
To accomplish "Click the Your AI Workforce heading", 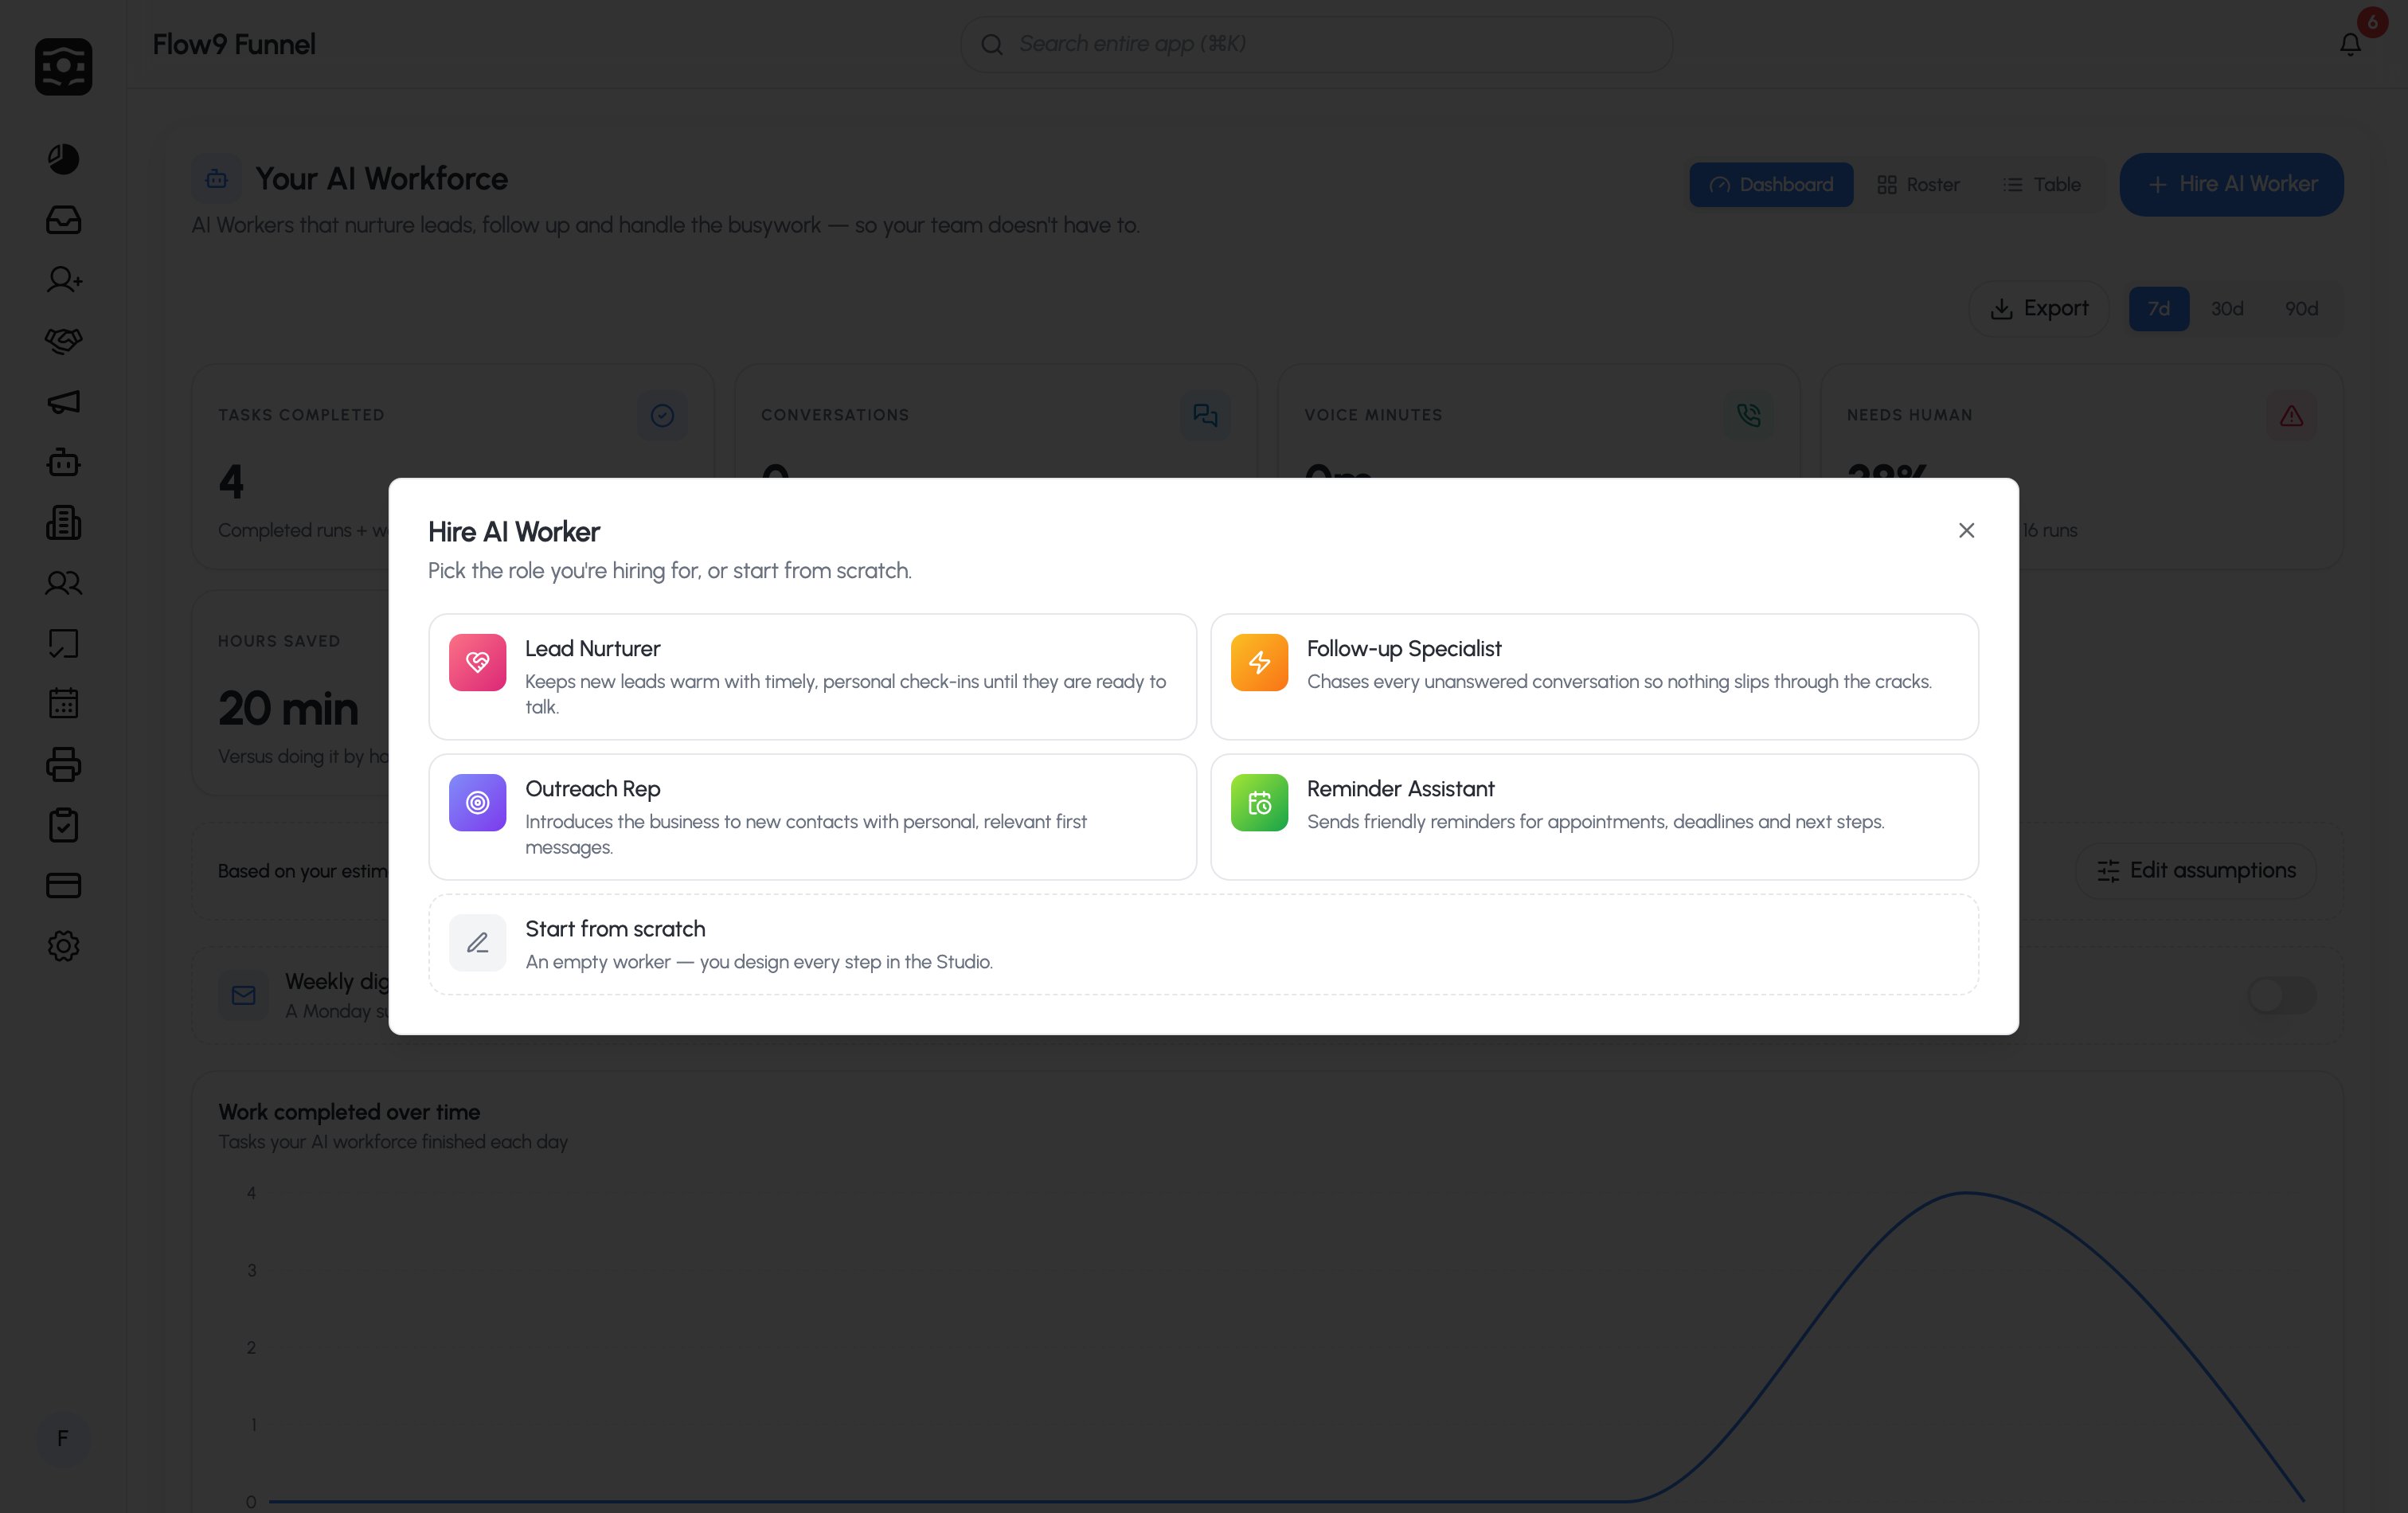I will (x=381, y=179).
